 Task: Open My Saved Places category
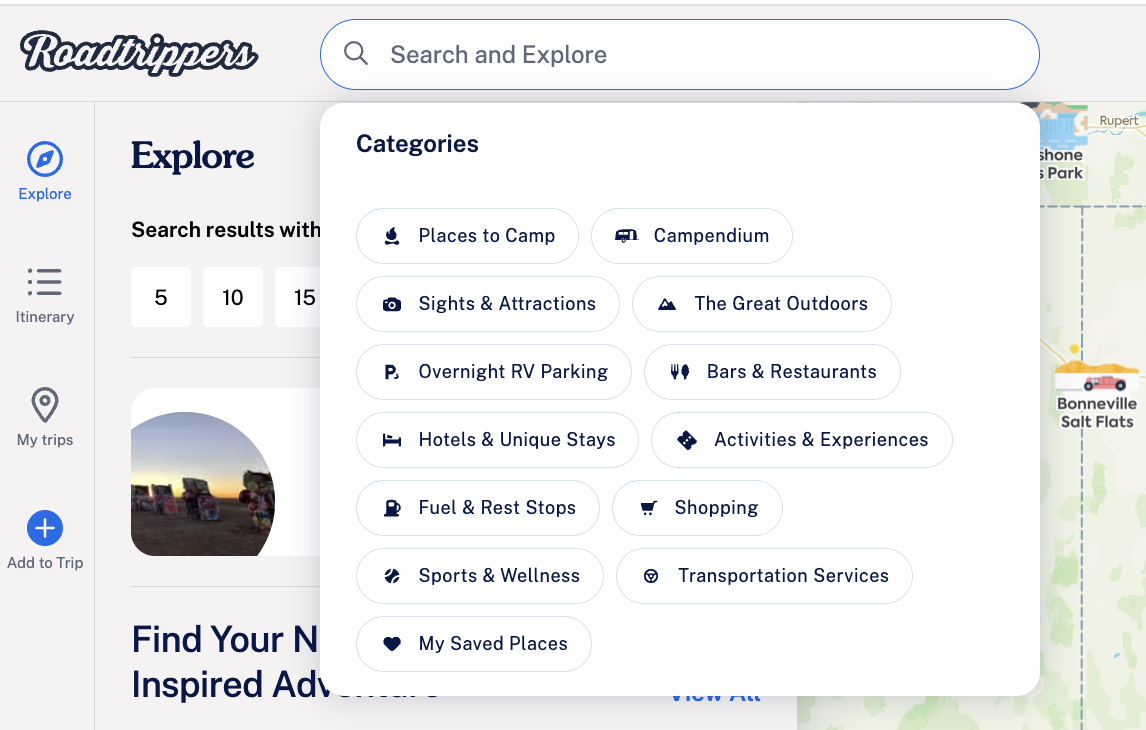point(474,644)
